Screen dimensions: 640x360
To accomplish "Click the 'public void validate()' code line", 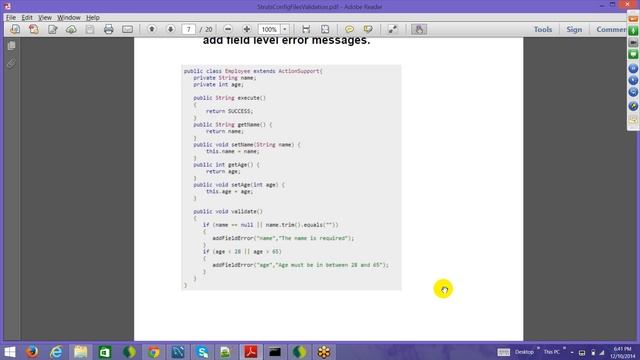I will 228,211.
